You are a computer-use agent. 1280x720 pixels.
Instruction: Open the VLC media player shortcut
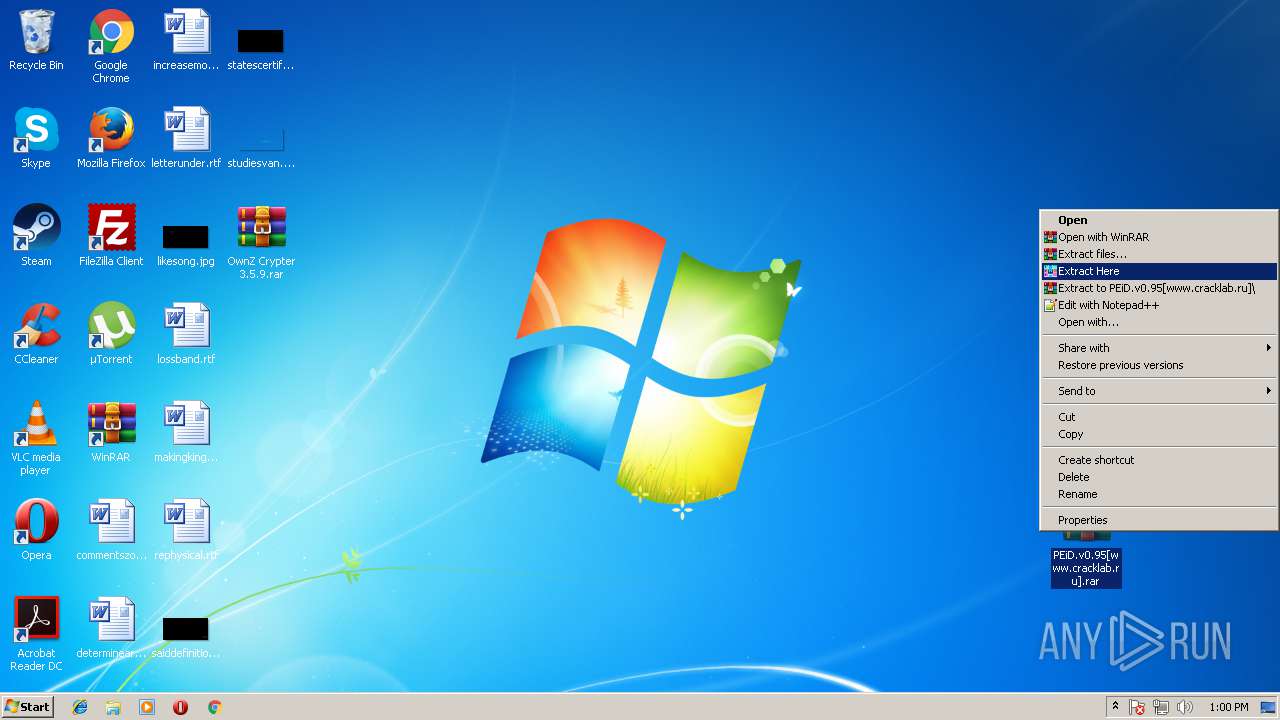(x=36, y=438)
